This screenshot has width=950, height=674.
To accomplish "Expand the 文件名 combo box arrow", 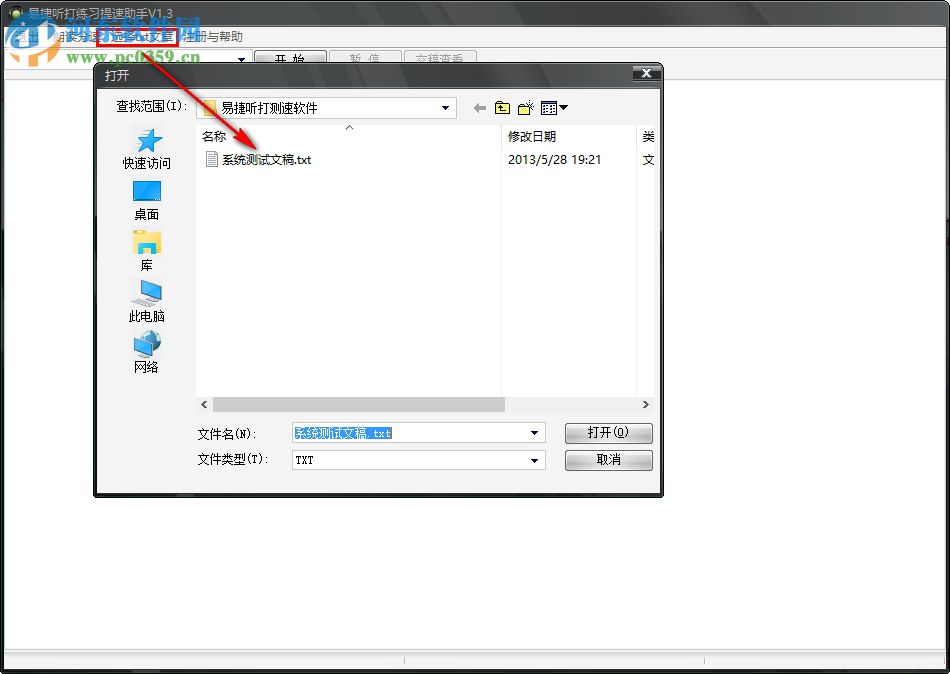I will coord(533,432).
